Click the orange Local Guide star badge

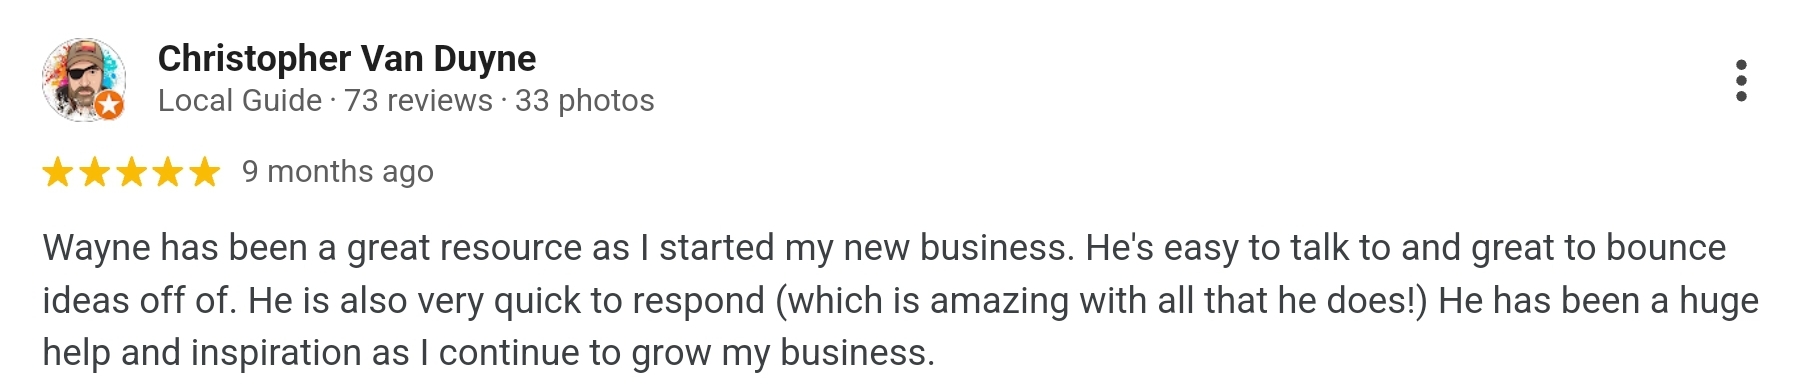coord(110,105)
